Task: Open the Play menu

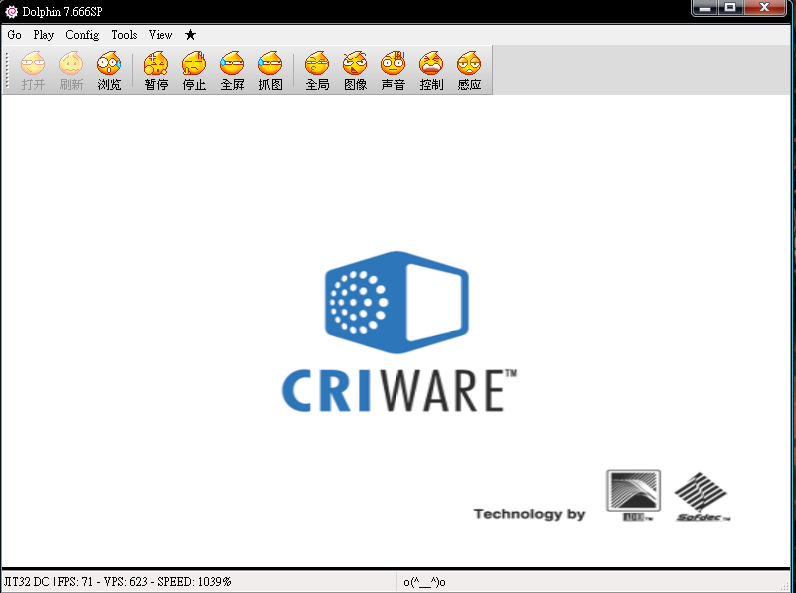Action: click(43, 35)
